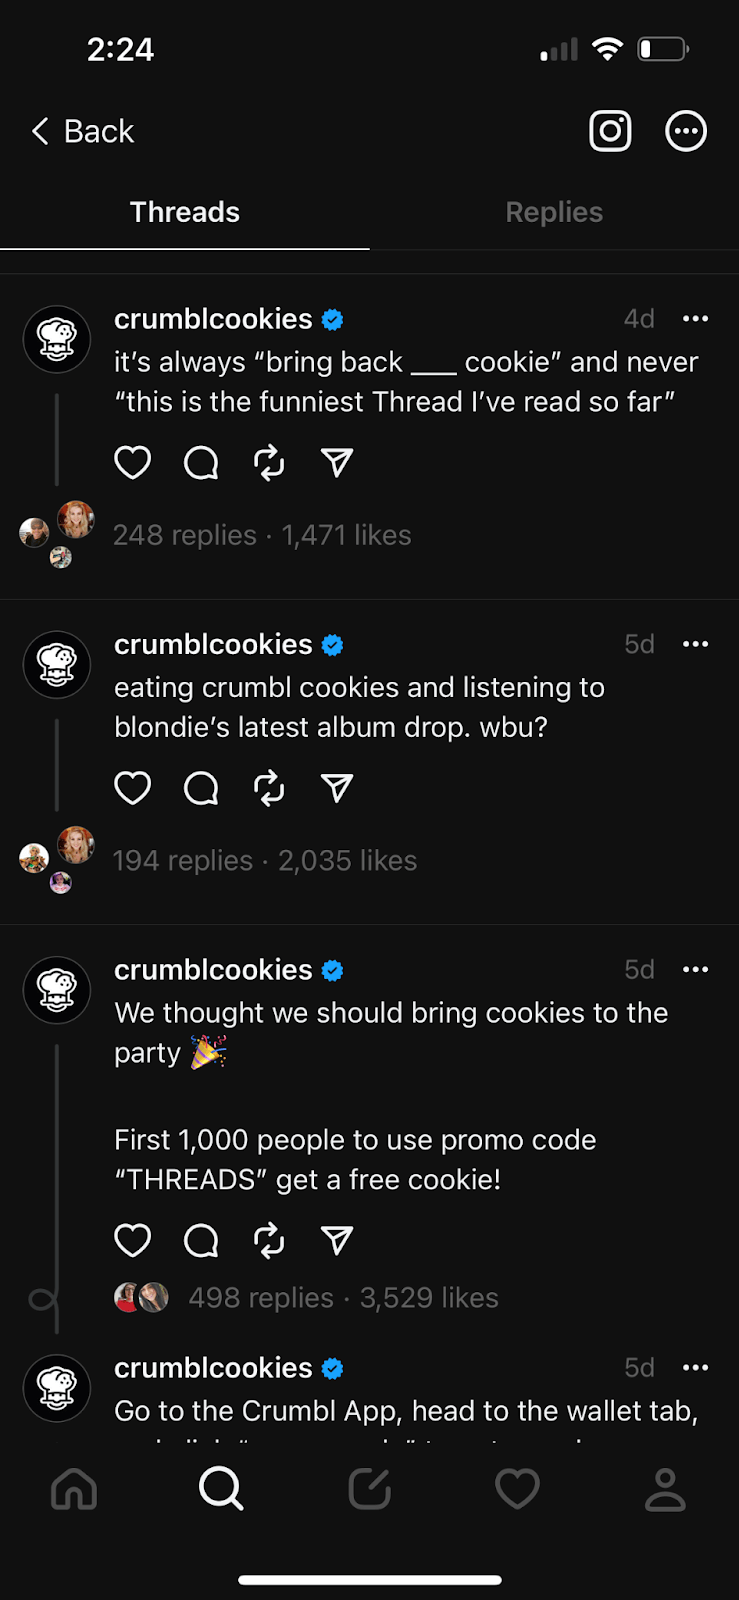Viewport: 739px width, 1600px height.
Task: Open Activity heart in bottom navigation
Action: (x=517, y=1489)
